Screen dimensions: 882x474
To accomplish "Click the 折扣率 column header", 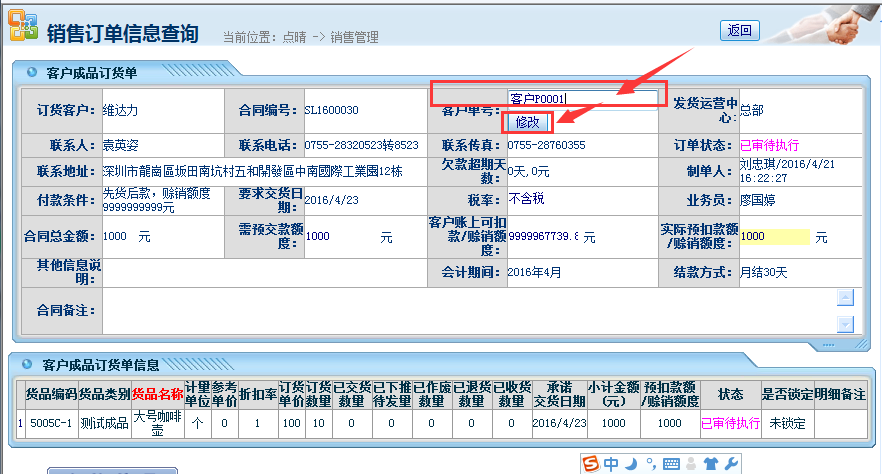I will pyautogui.click(x=258, y=394).
